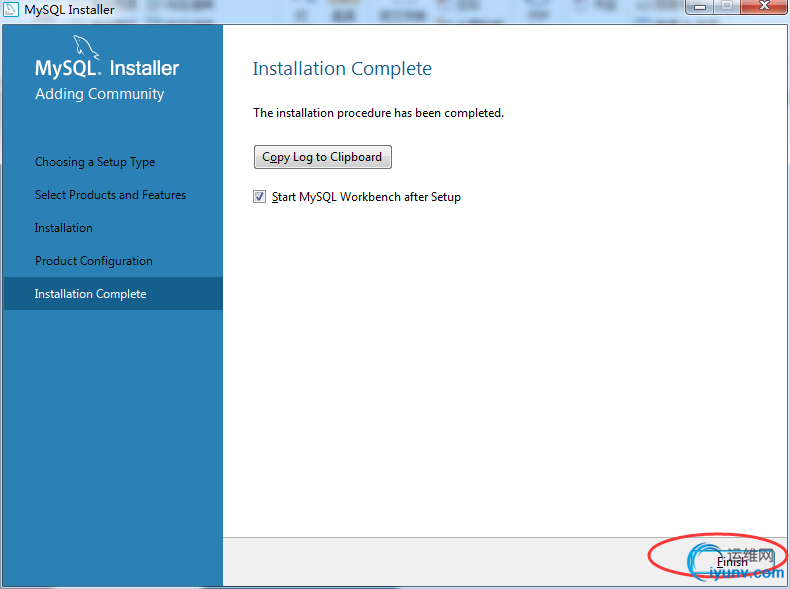The width and height of the screenshot is (790, 589).
Task: Click the Finish button
Action: tap(732, 561)
